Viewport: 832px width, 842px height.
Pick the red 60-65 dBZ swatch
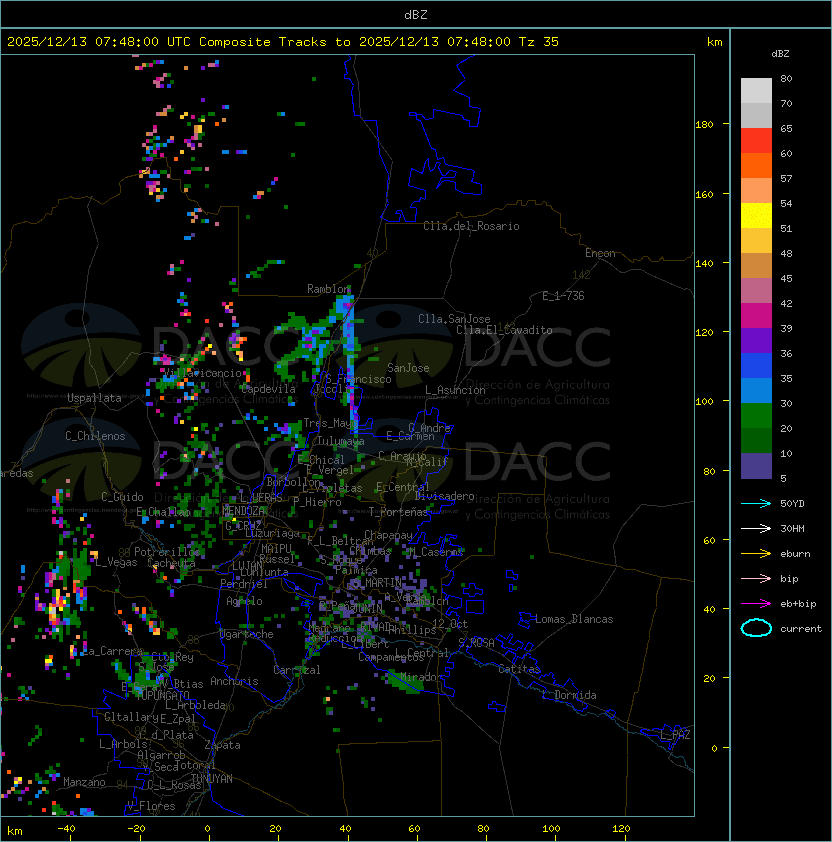tap(756, 141)
